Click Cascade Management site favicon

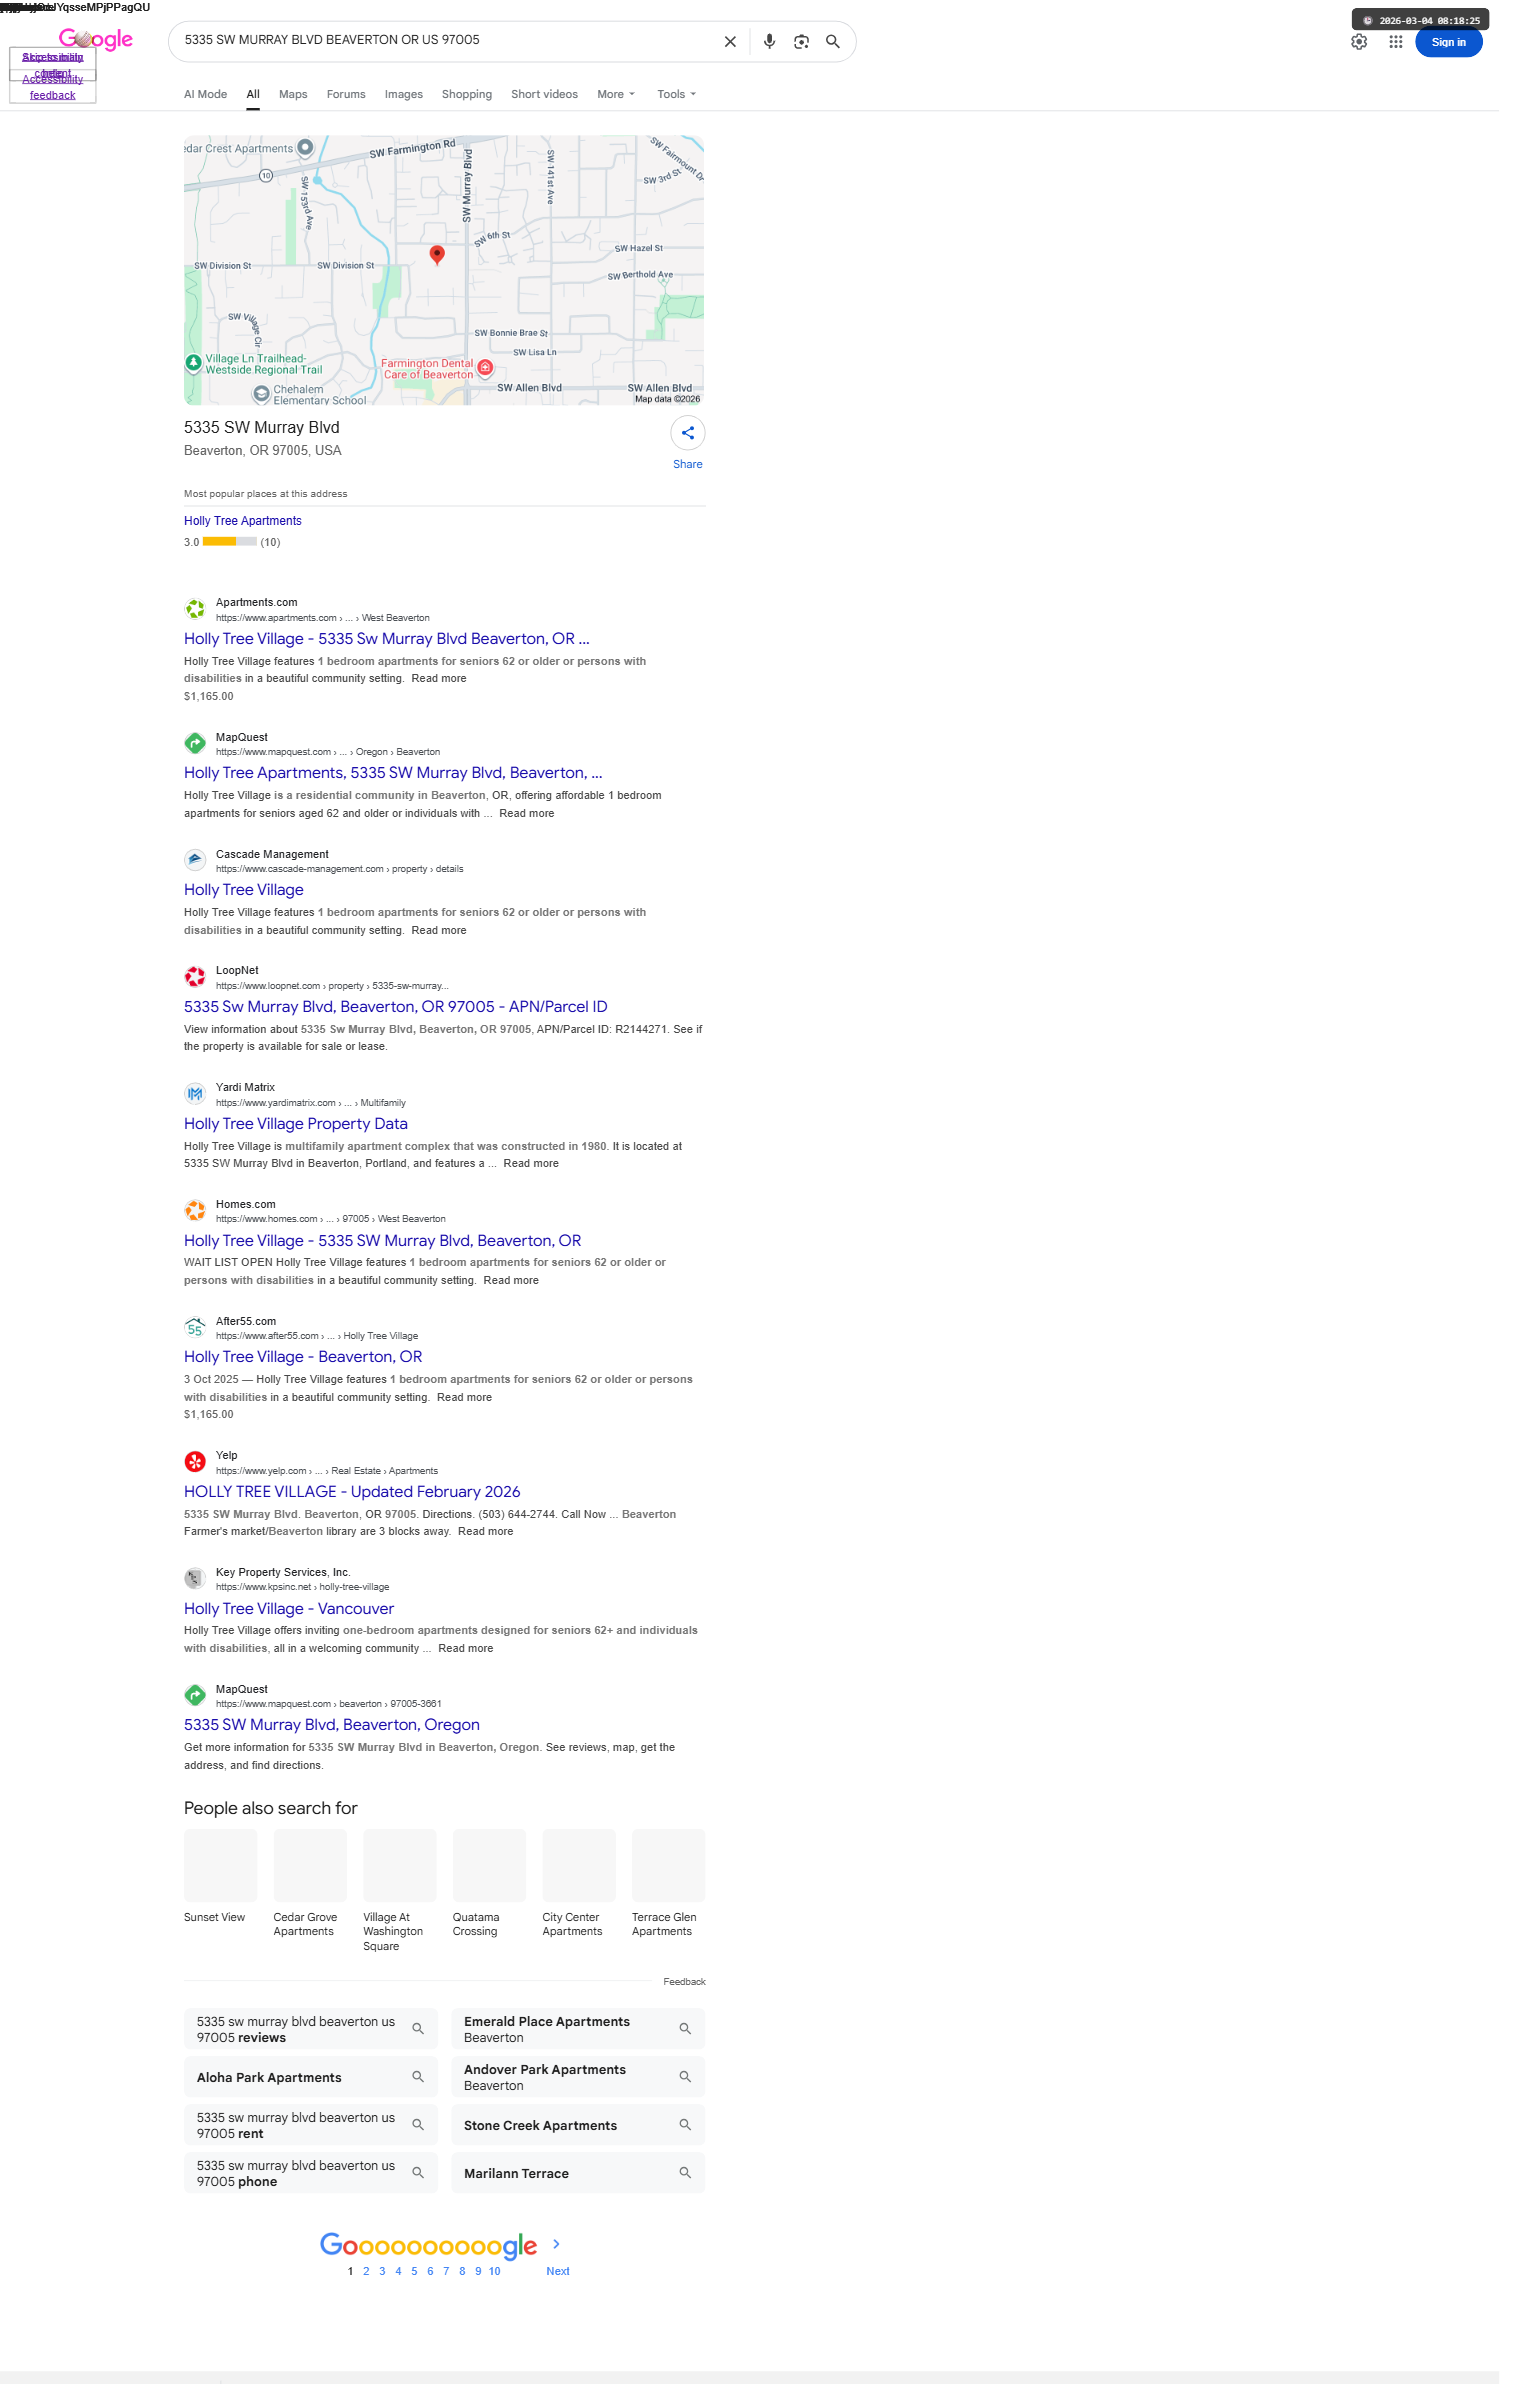pos(195,860)
